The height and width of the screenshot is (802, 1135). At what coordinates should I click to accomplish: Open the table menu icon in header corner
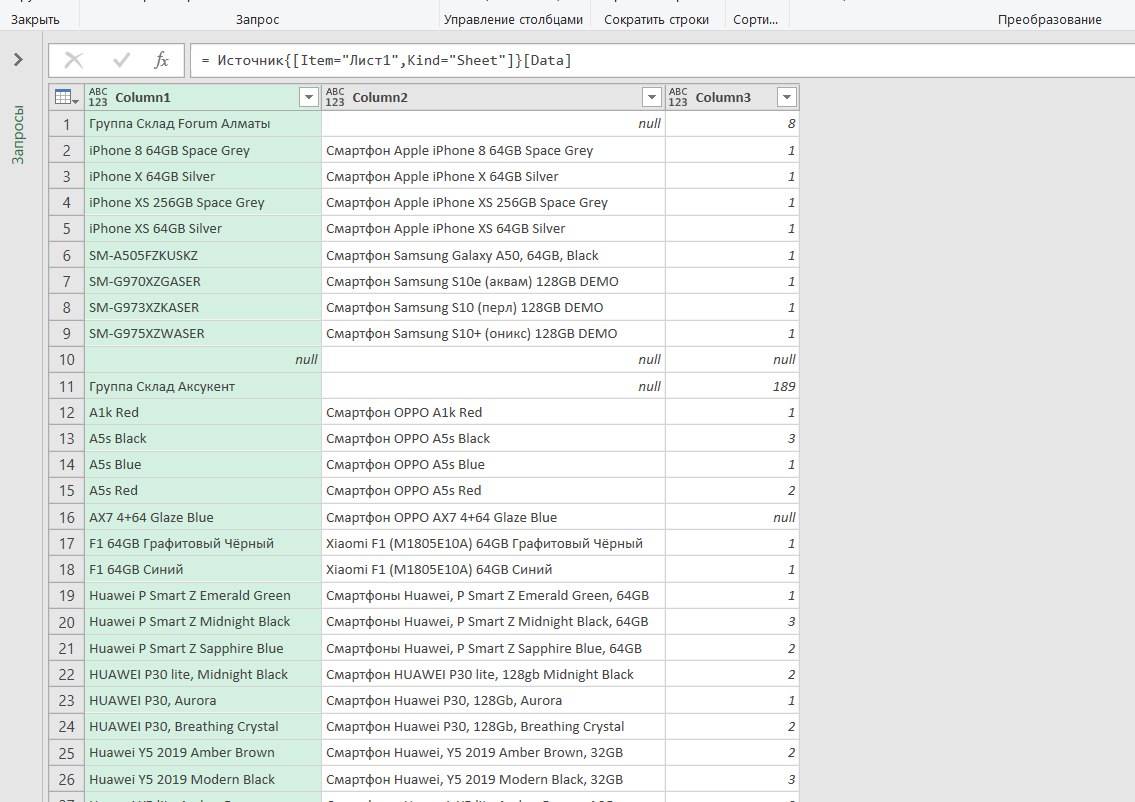pyautogui.click(x=67, y=97)
